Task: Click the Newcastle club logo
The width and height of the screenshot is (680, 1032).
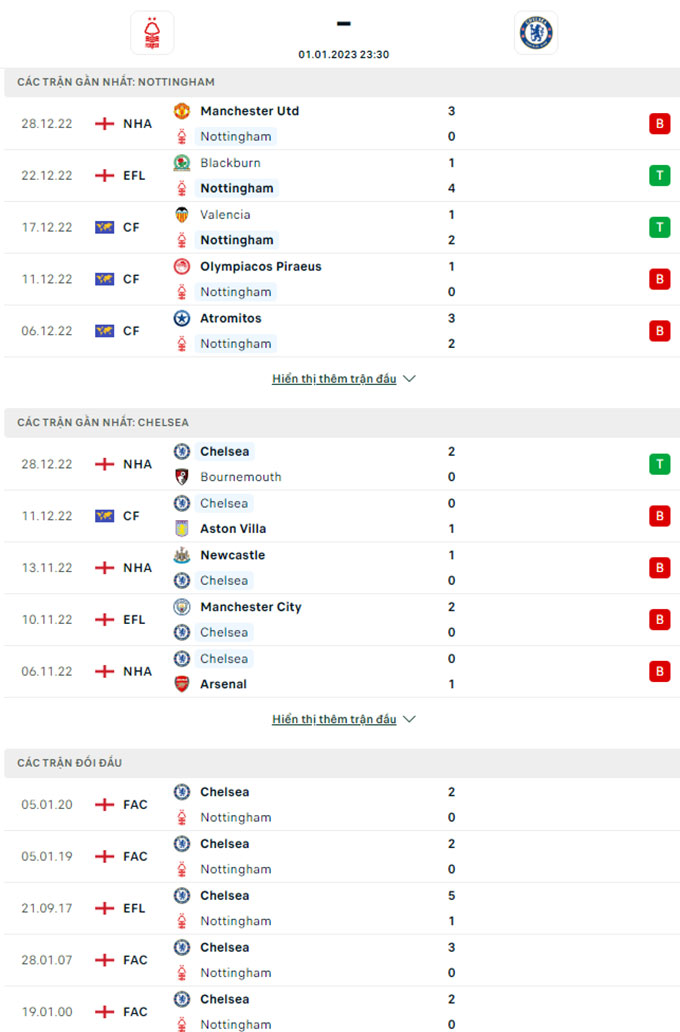Action: [x=182, y=555]
